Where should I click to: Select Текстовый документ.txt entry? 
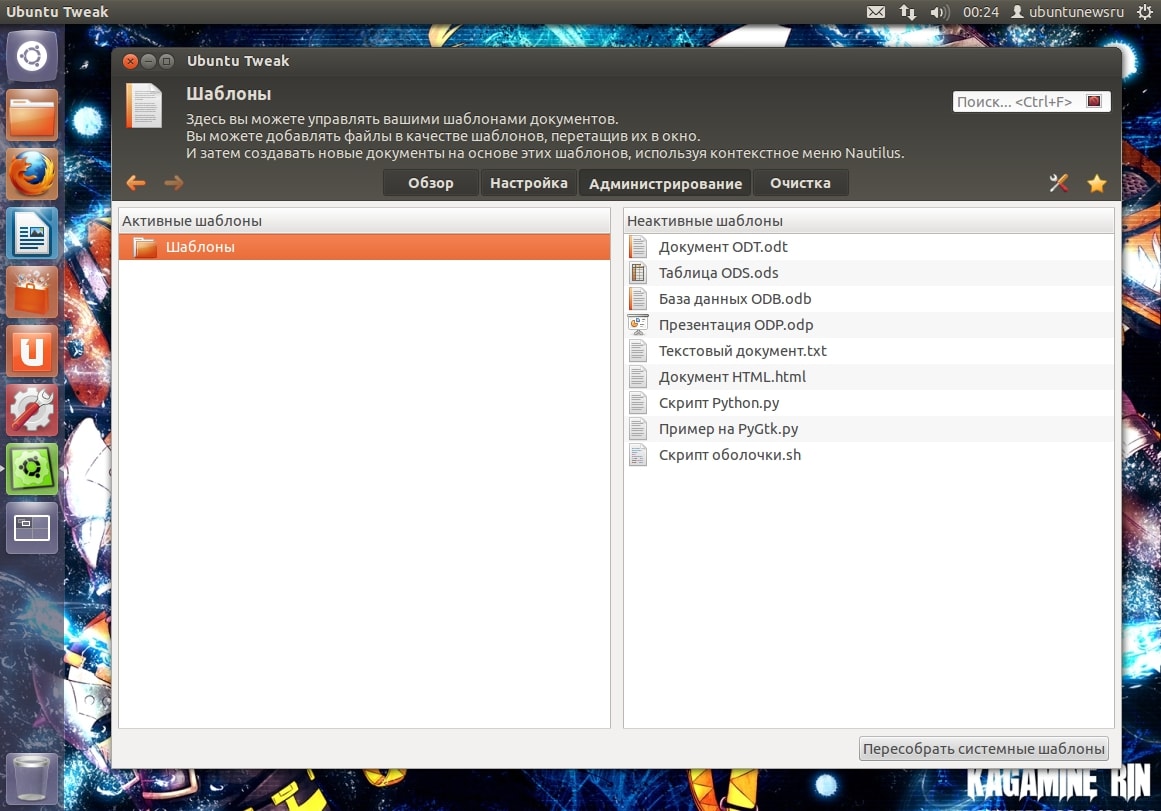869,350
